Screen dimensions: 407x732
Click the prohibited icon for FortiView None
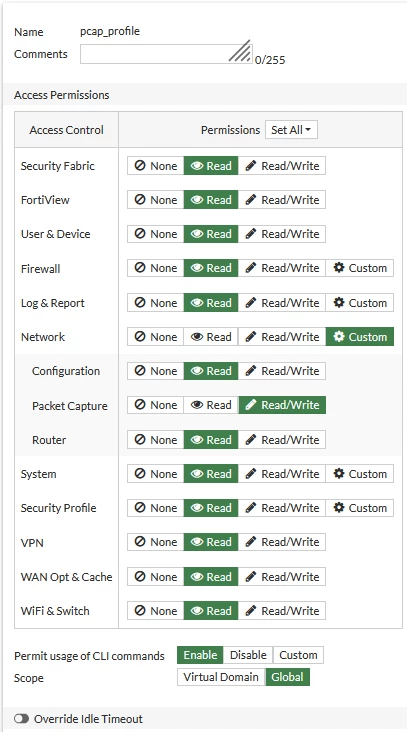click(x=140, y=200)
